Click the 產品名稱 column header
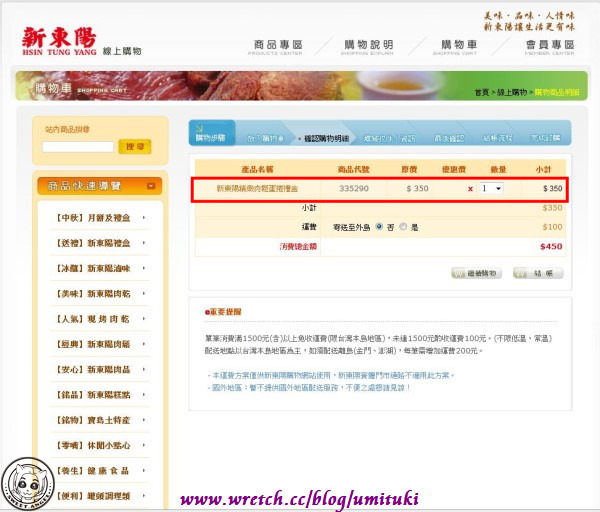The width and height of the screenshot is (600, 512). point(257,169)
